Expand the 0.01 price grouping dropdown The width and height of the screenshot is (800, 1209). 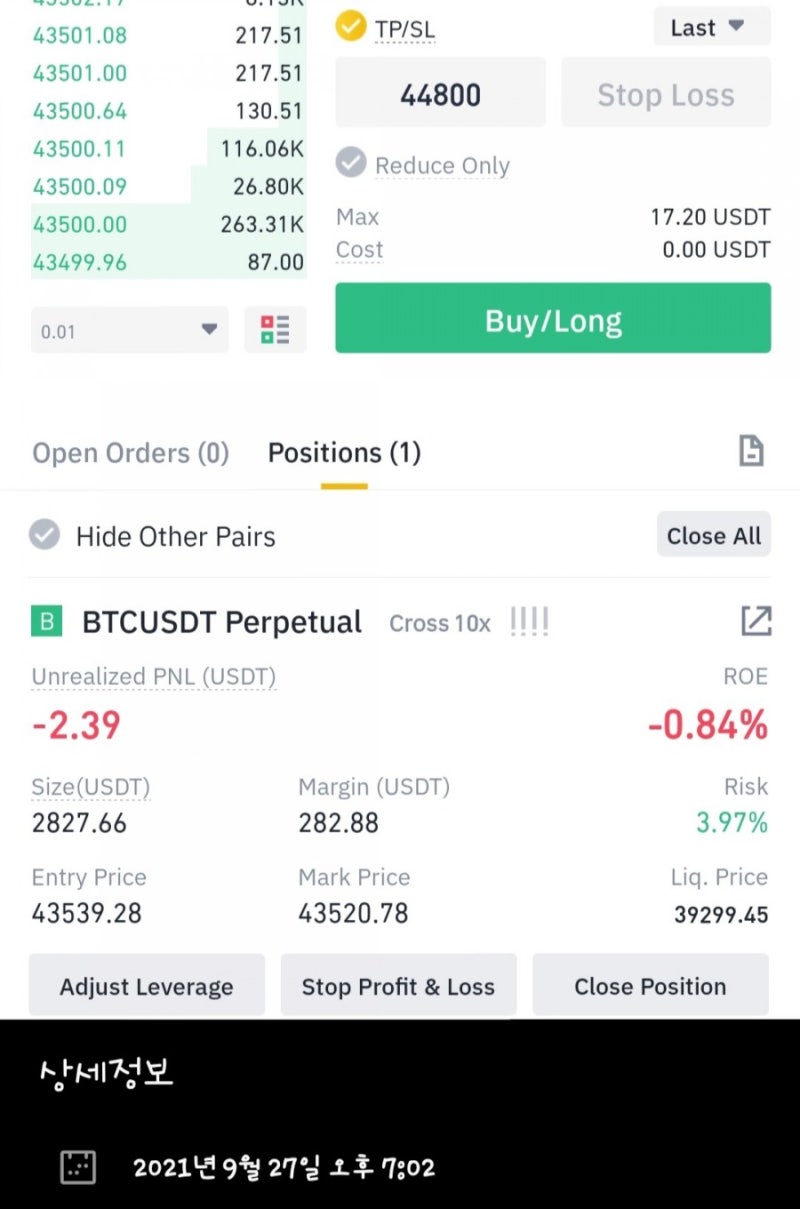[x=130, y=330]
